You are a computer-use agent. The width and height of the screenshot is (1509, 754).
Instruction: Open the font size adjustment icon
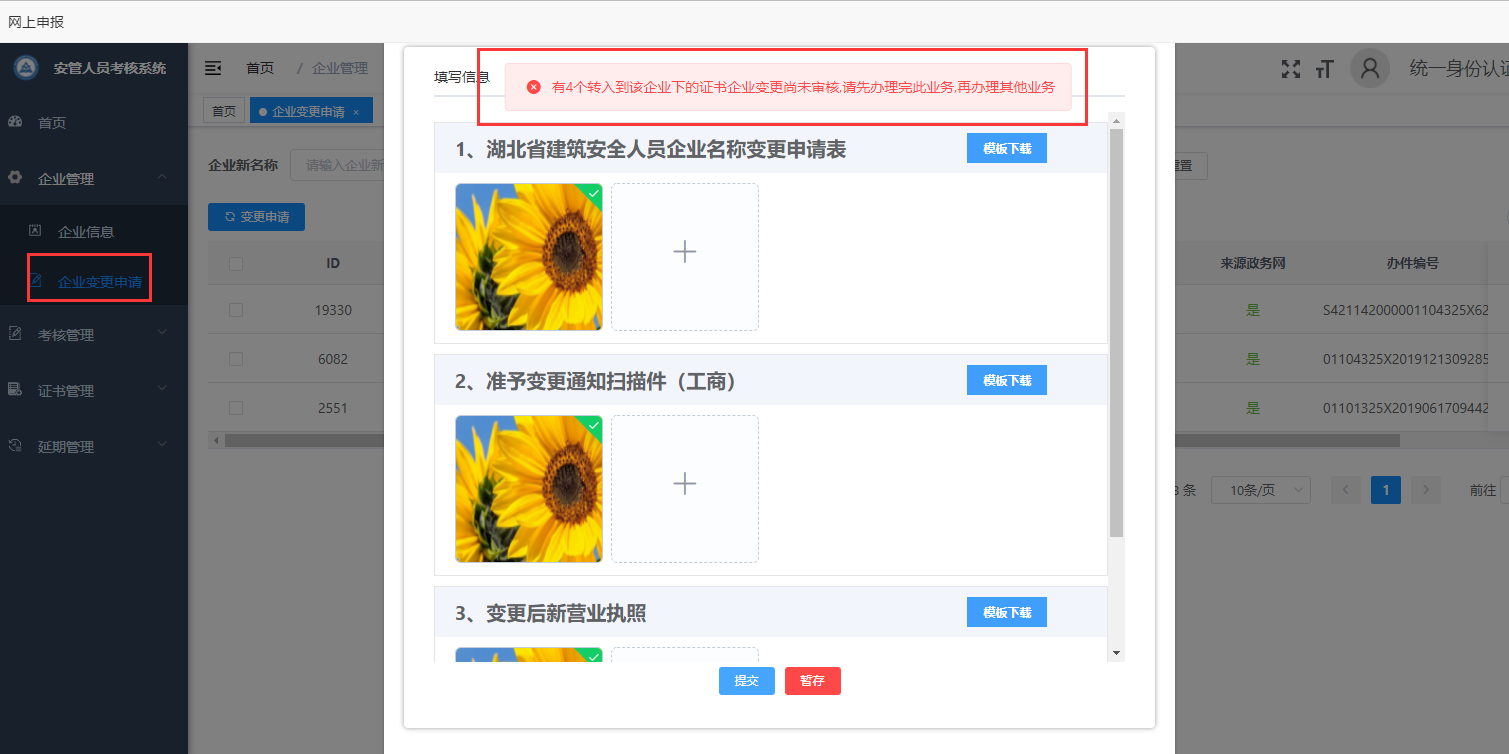pos(1325,68)
